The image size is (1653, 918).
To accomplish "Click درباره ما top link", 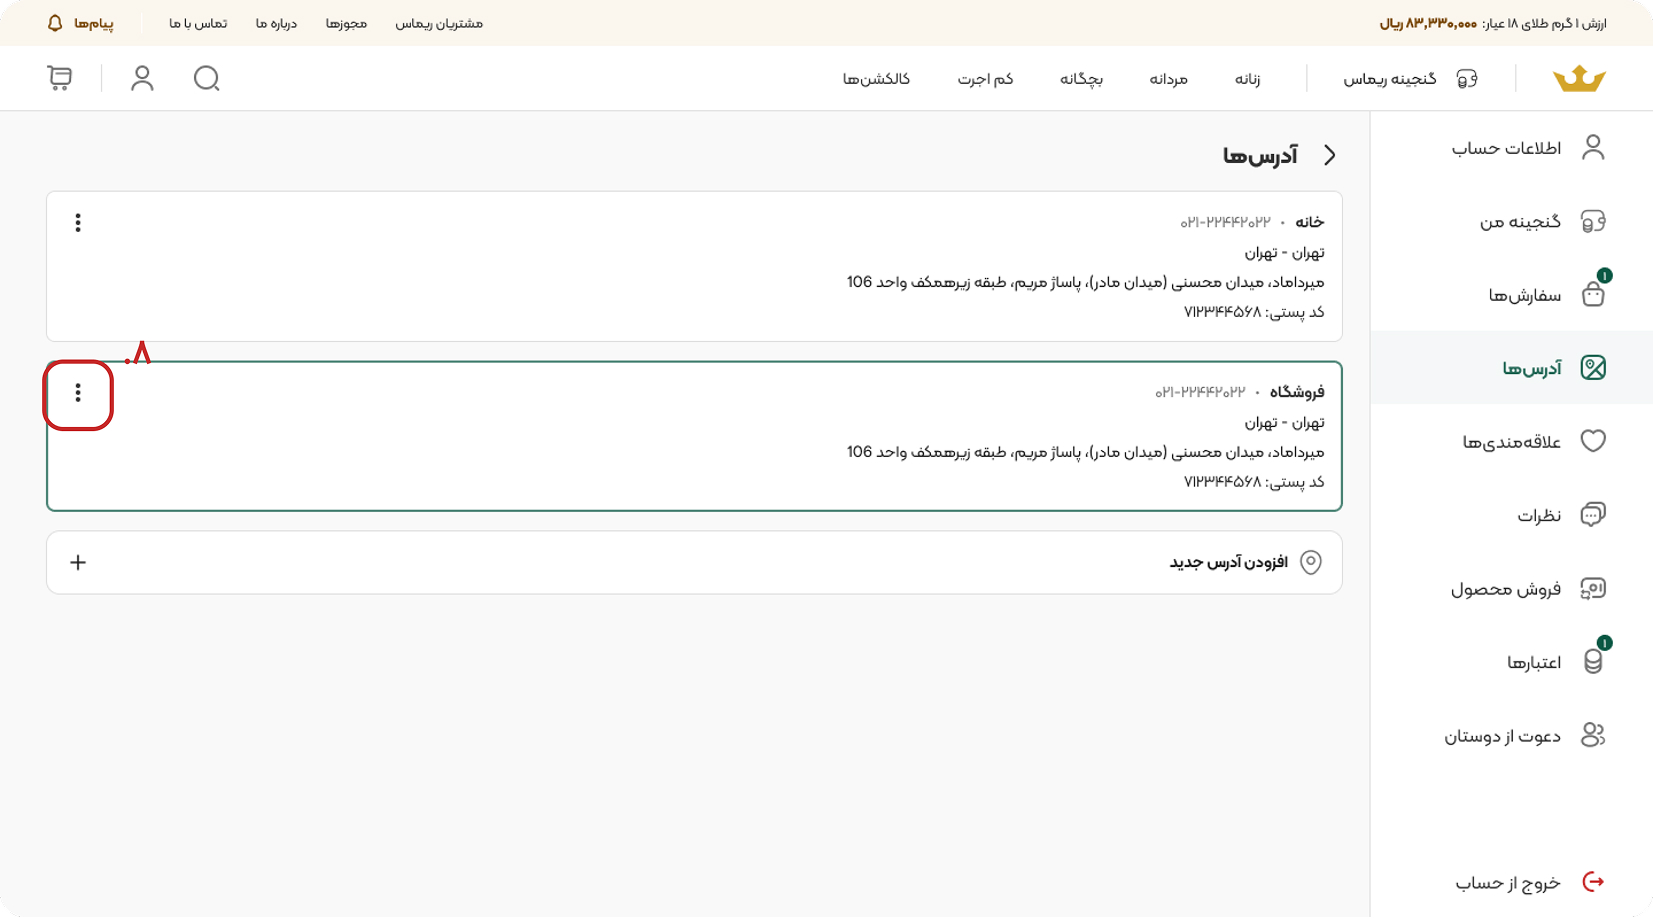I will 276,23.
